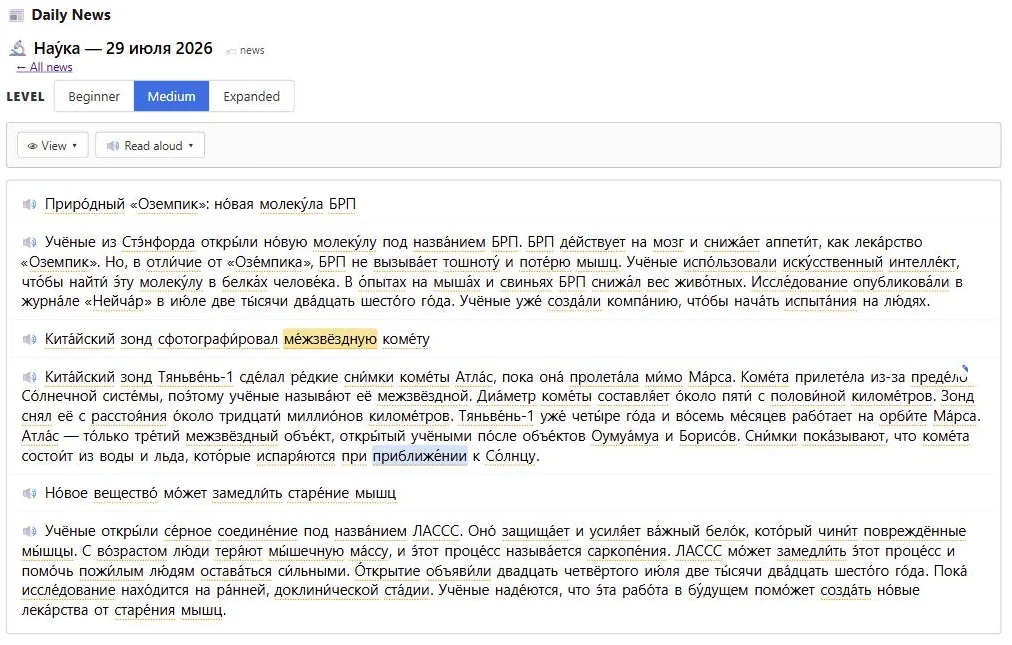
Task: Click the highlighted word ме́жзвёздную
Action: coord(330,340)
